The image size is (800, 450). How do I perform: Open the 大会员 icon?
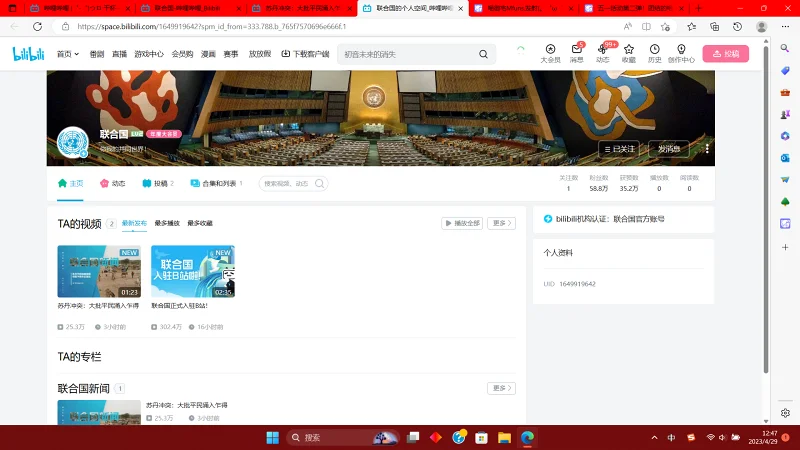(550, 53)
